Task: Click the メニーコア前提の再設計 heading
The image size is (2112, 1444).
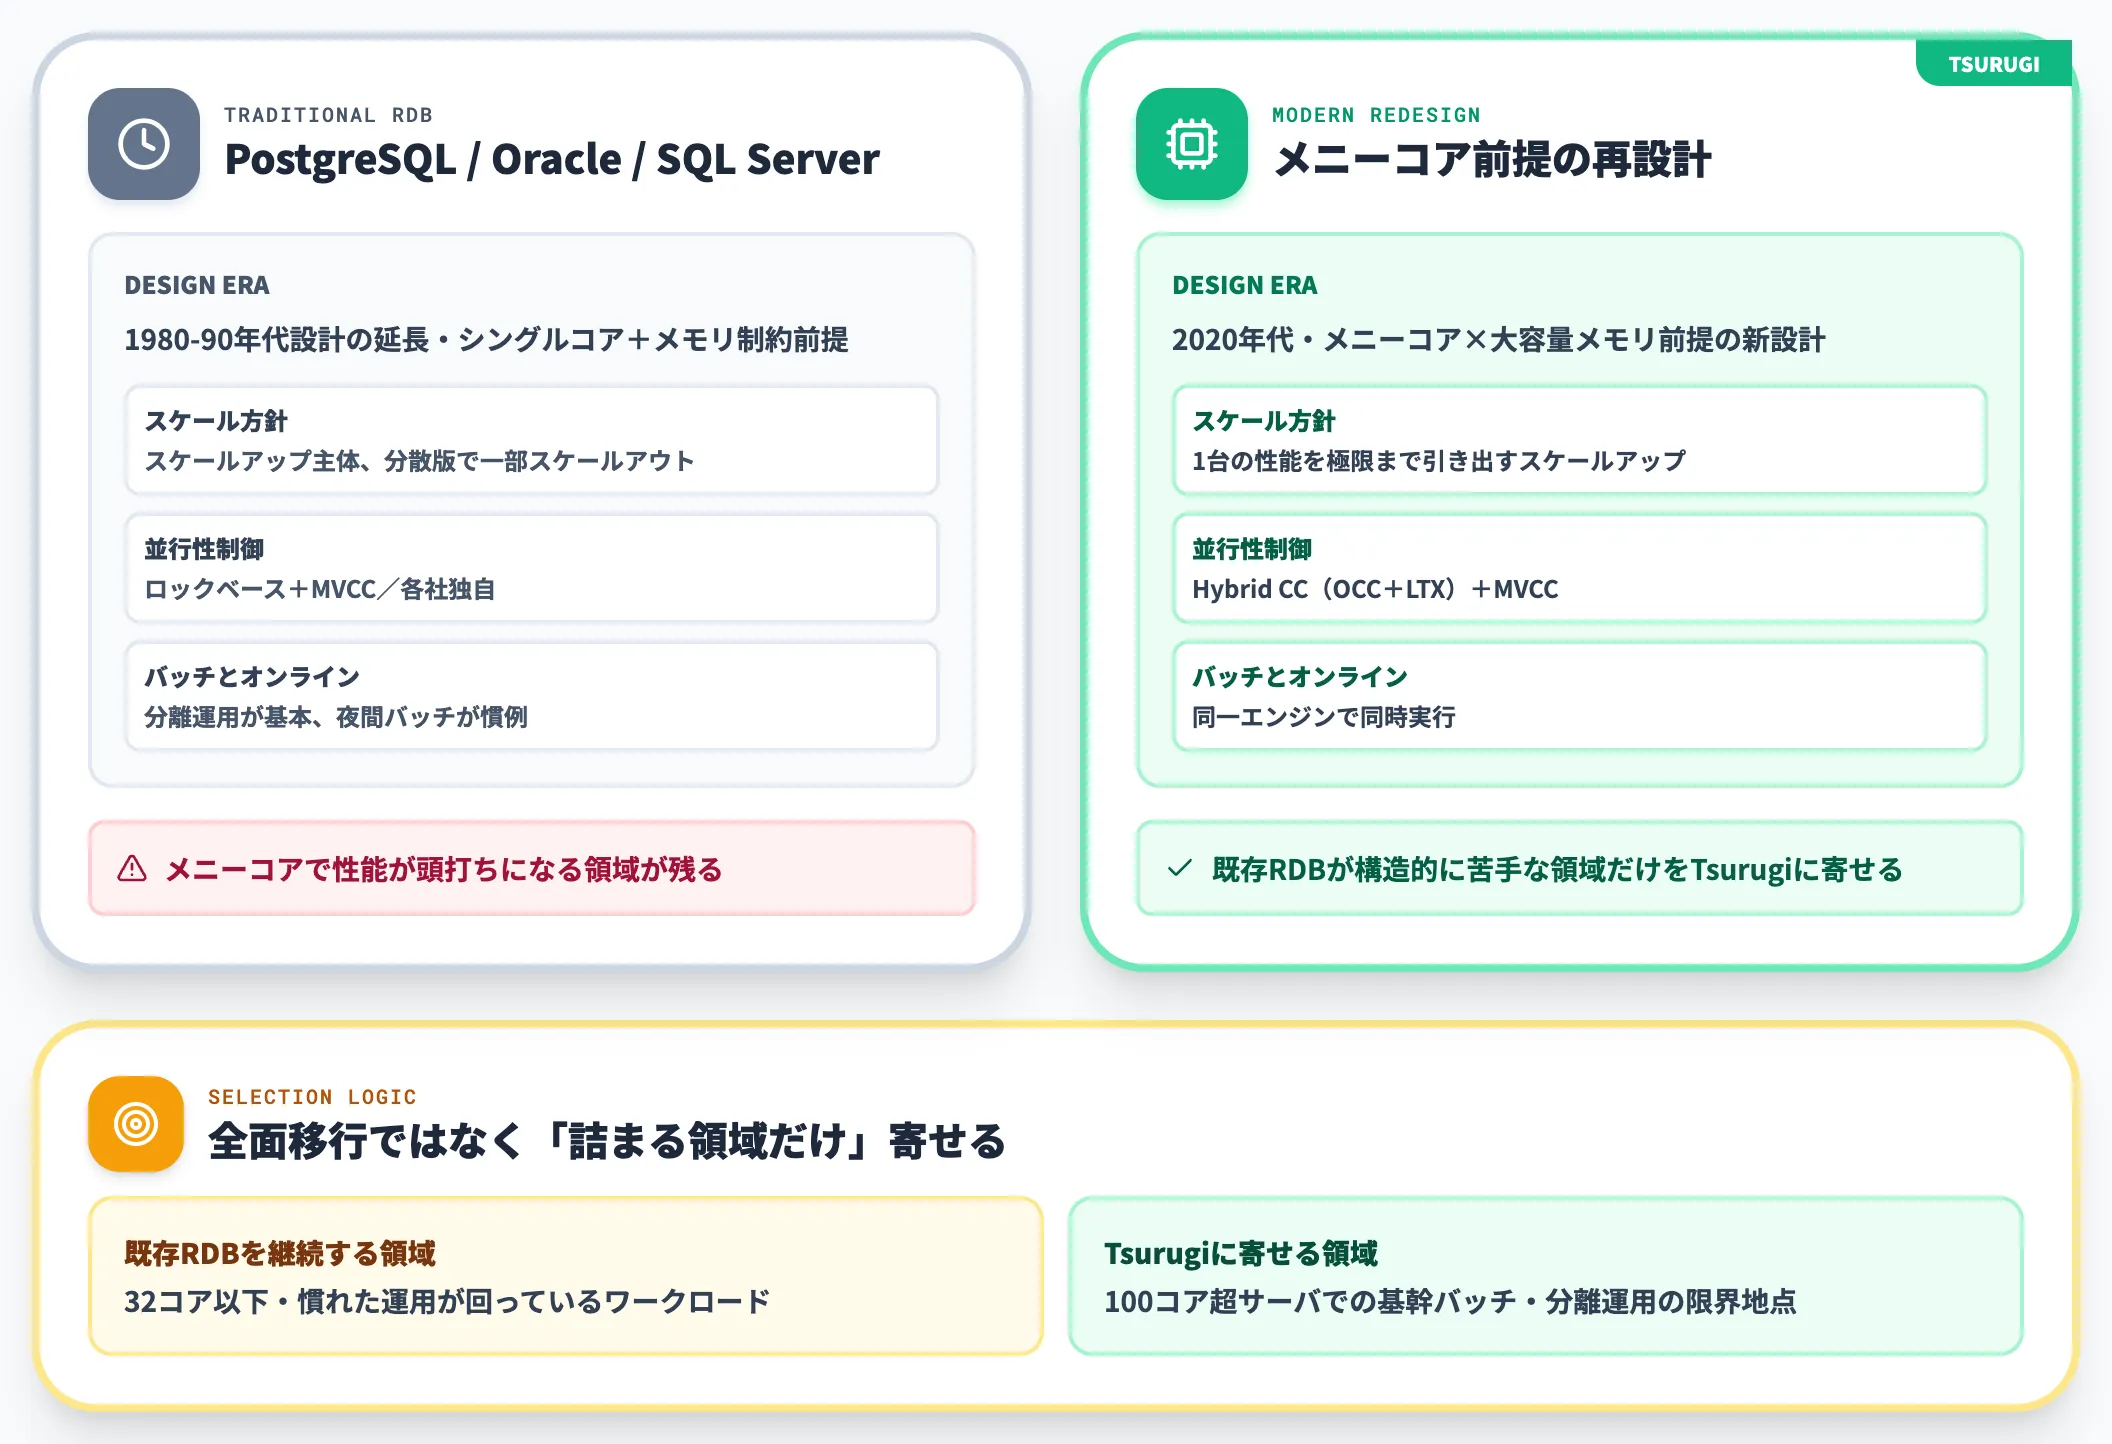Action: pos(1493,160)
